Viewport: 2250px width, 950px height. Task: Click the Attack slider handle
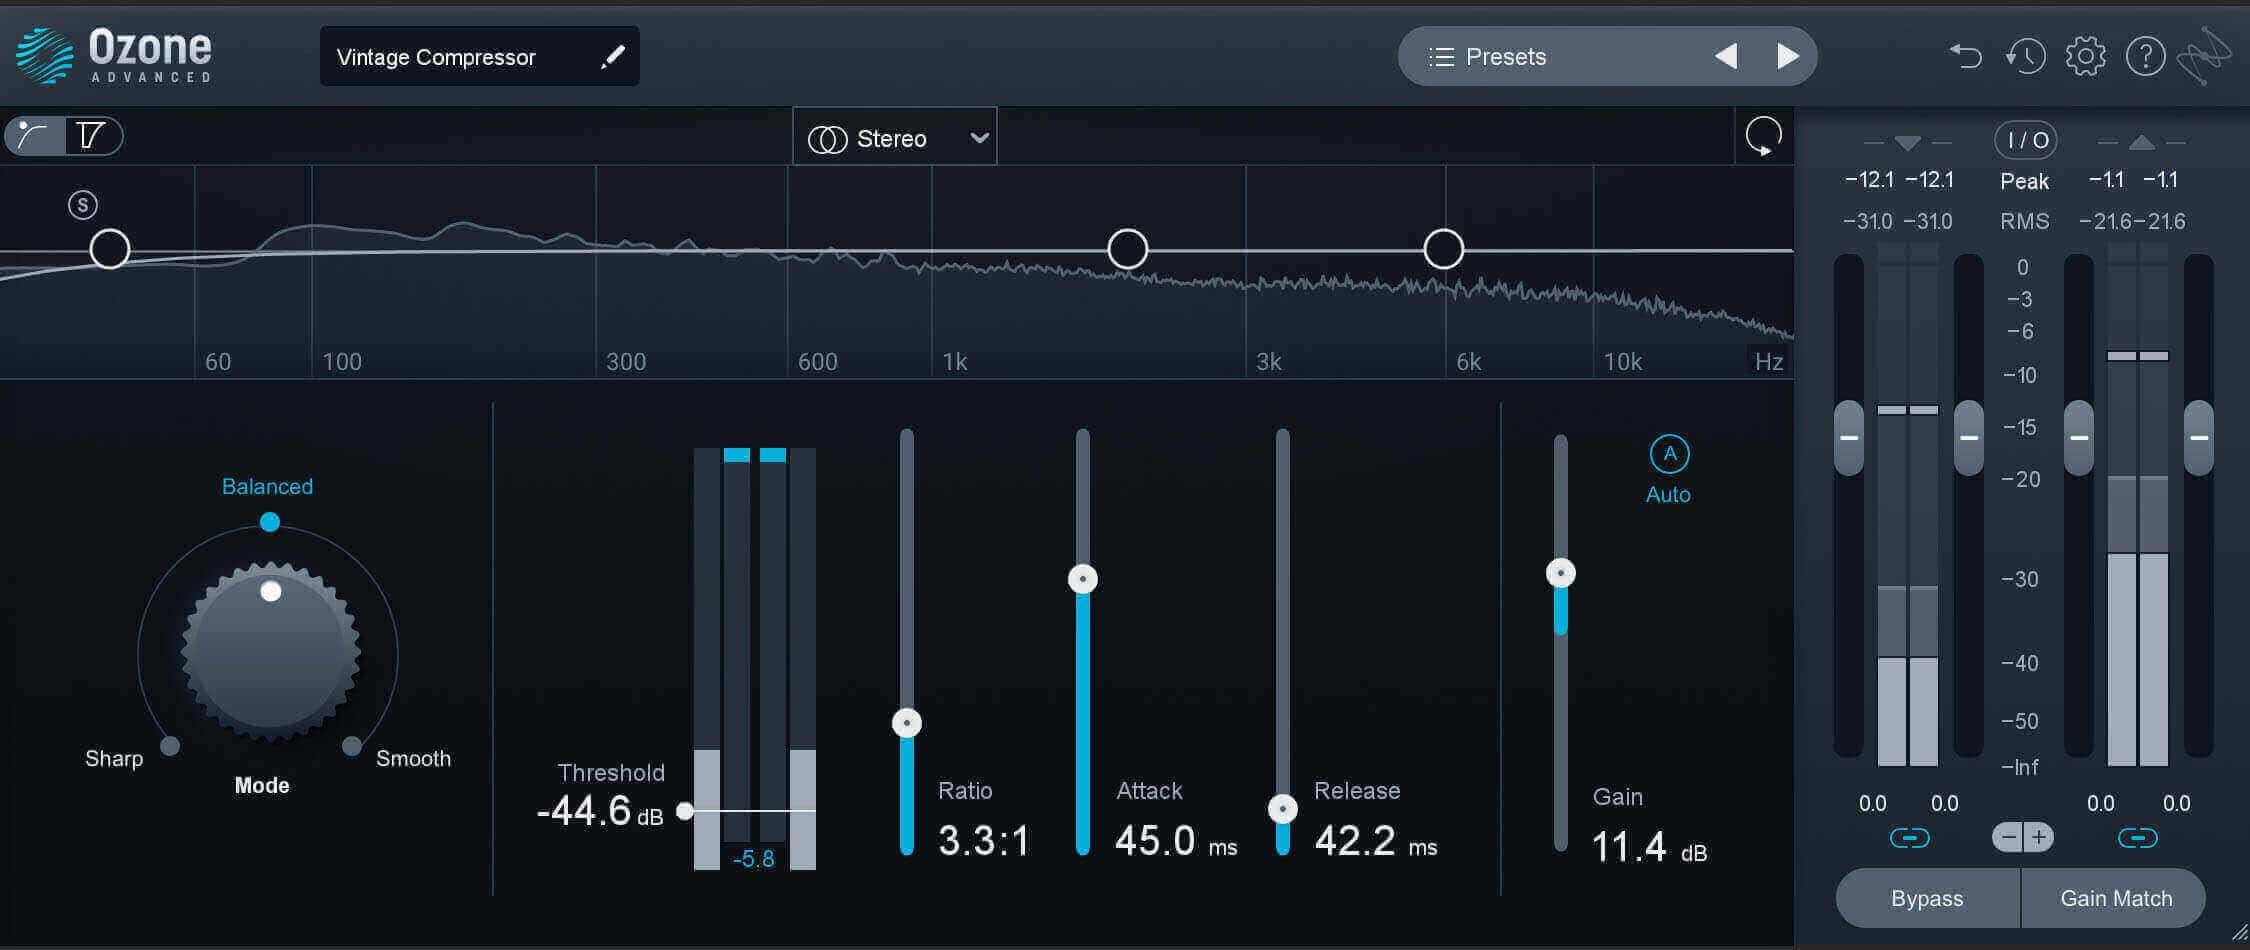coord(1083,579)
